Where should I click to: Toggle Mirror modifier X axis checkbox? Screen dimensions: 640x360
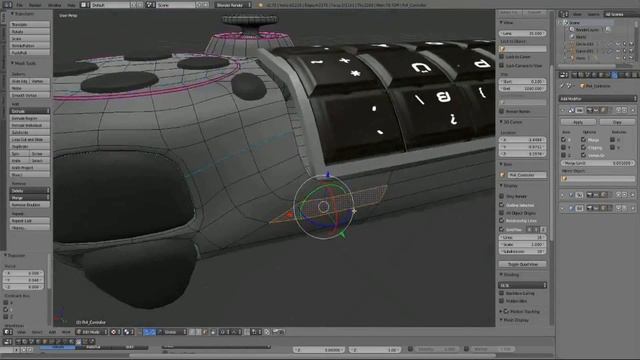point(563,140)
